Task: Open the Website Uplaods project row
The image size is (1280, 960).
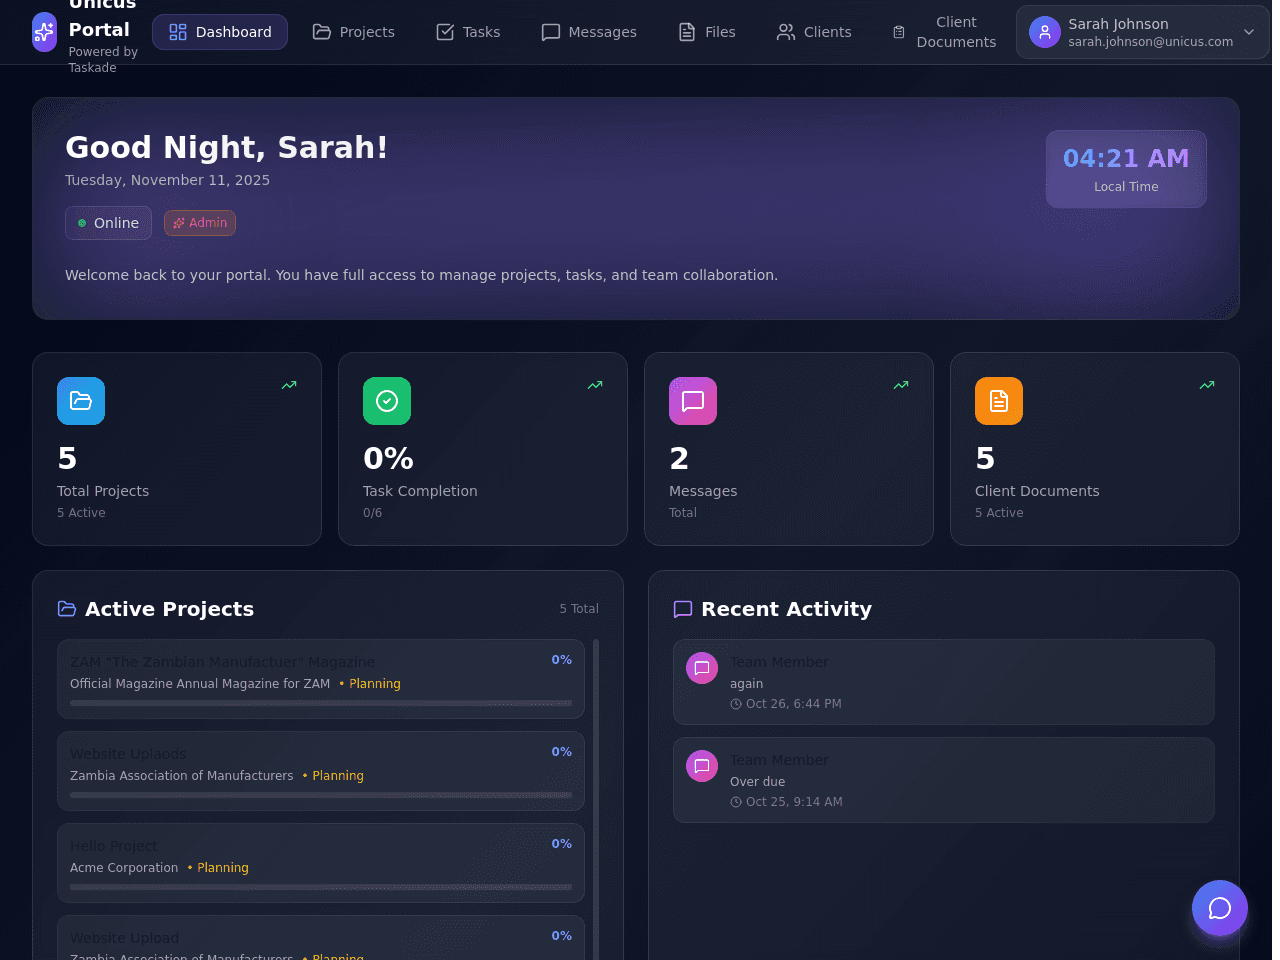Action: (321, 771)
